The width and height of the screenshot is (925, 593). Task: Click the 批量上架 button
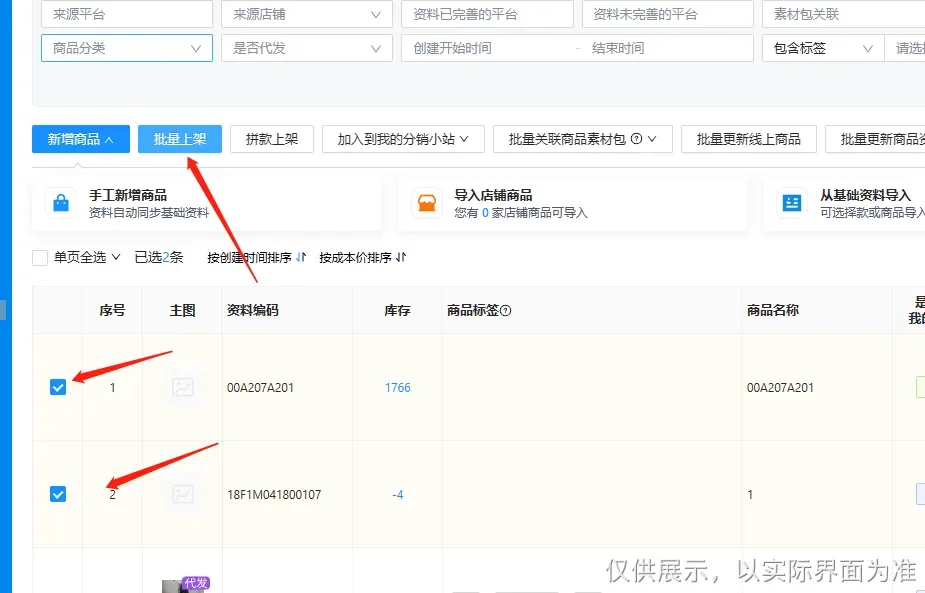(180, 139)
